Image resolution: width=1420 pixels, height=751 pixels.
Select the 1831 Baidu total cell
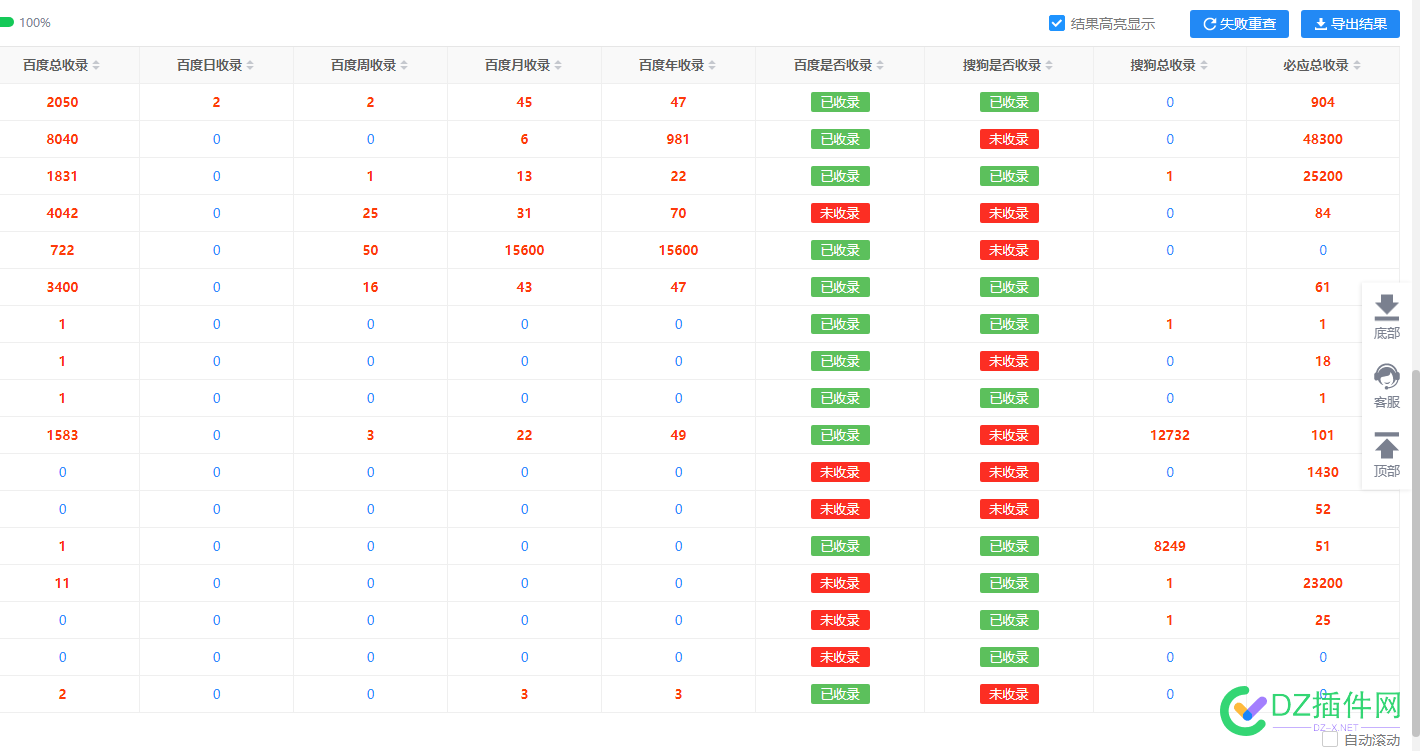(62, 176)
